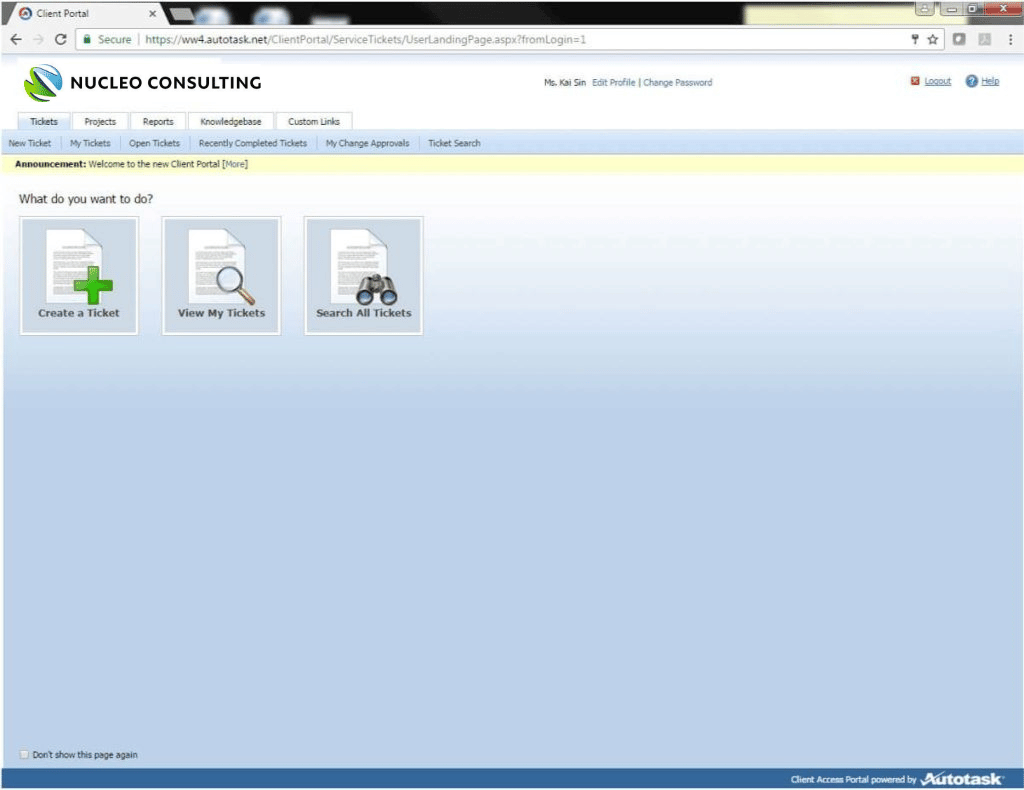The image size is (1024, 790).
Task: Select the Custom Links tab
Action: click(314, 122)
